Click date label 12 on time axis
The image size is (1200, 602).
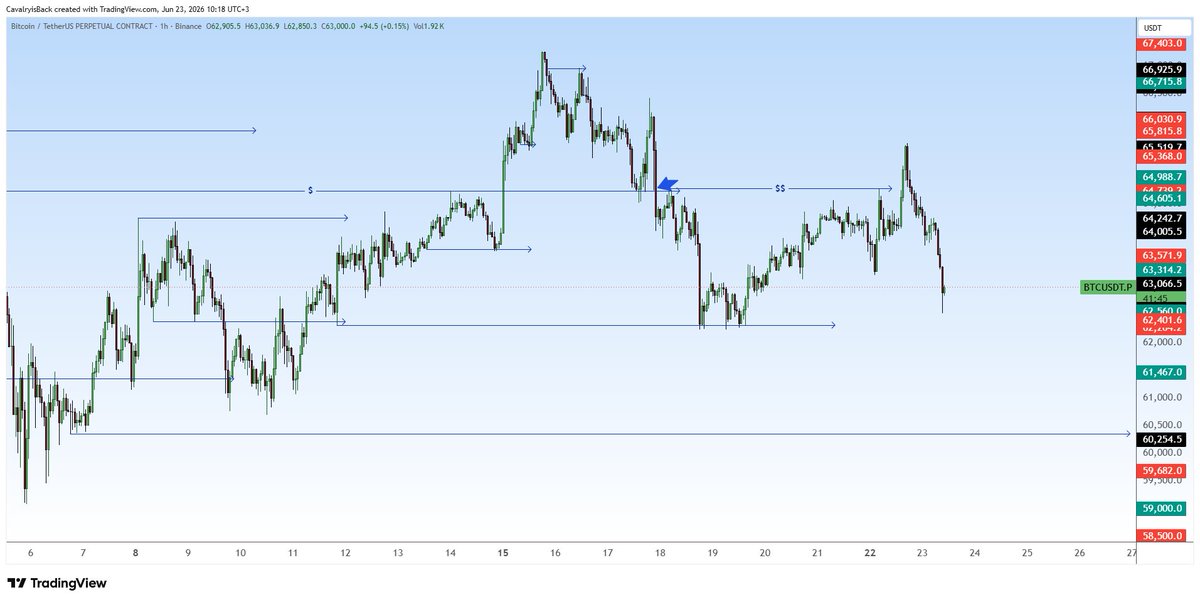tap(345, 552)
